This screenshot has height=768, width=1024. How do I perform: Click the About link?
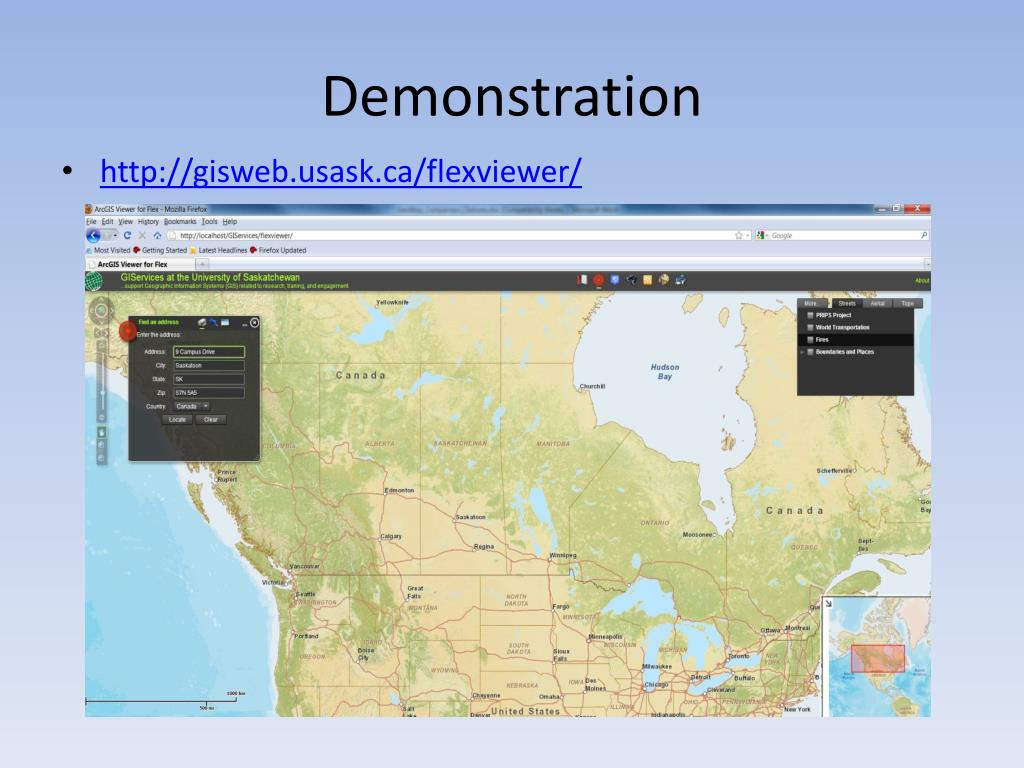pyautogui.click(x=921, y=281)
